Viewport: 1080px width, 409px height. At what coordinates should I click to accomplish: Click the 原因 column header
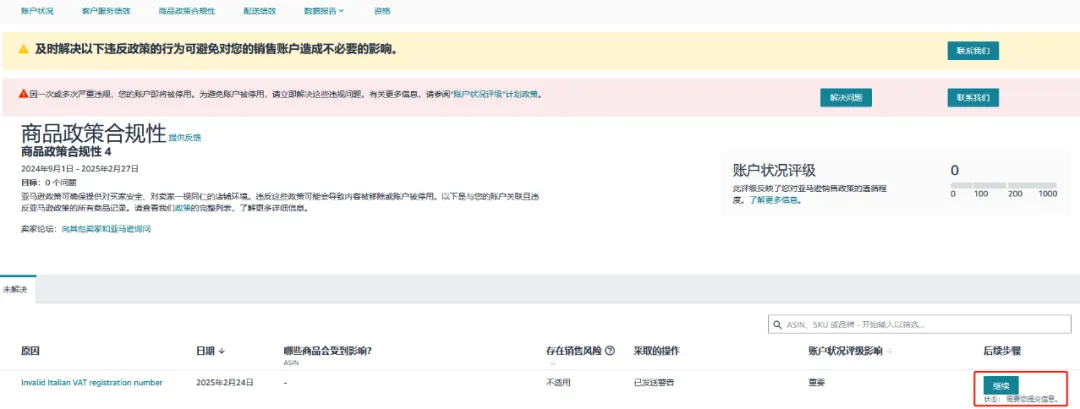[30, 350]
